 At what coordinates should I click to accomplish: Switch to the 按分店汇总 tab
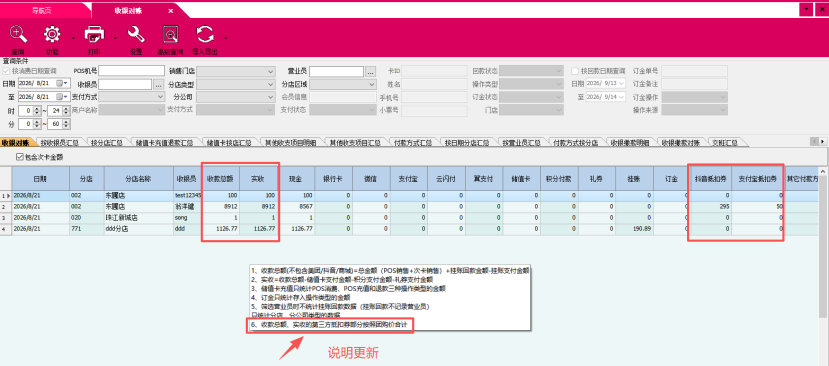[x=107, y=143]
